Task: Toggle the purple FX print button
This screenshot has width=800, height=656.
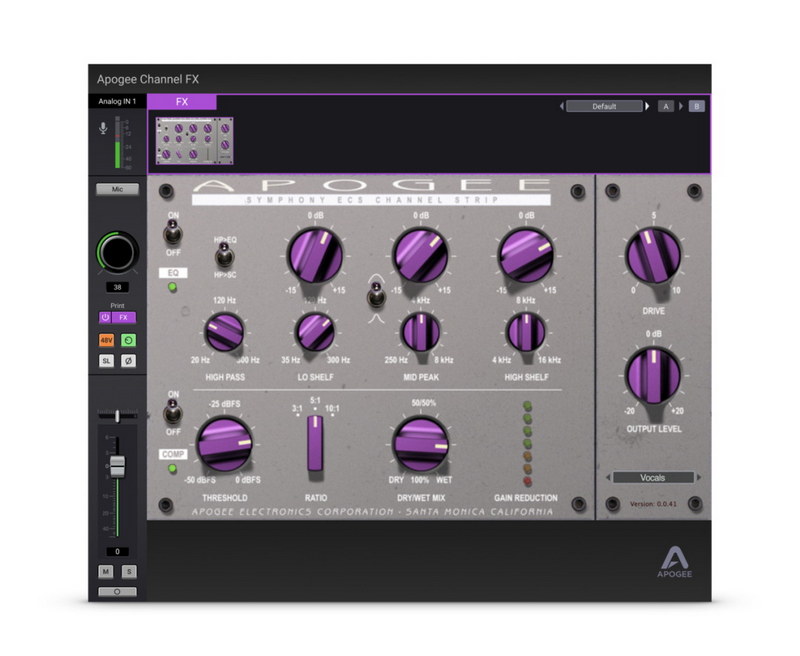Action: coord(123,317)
